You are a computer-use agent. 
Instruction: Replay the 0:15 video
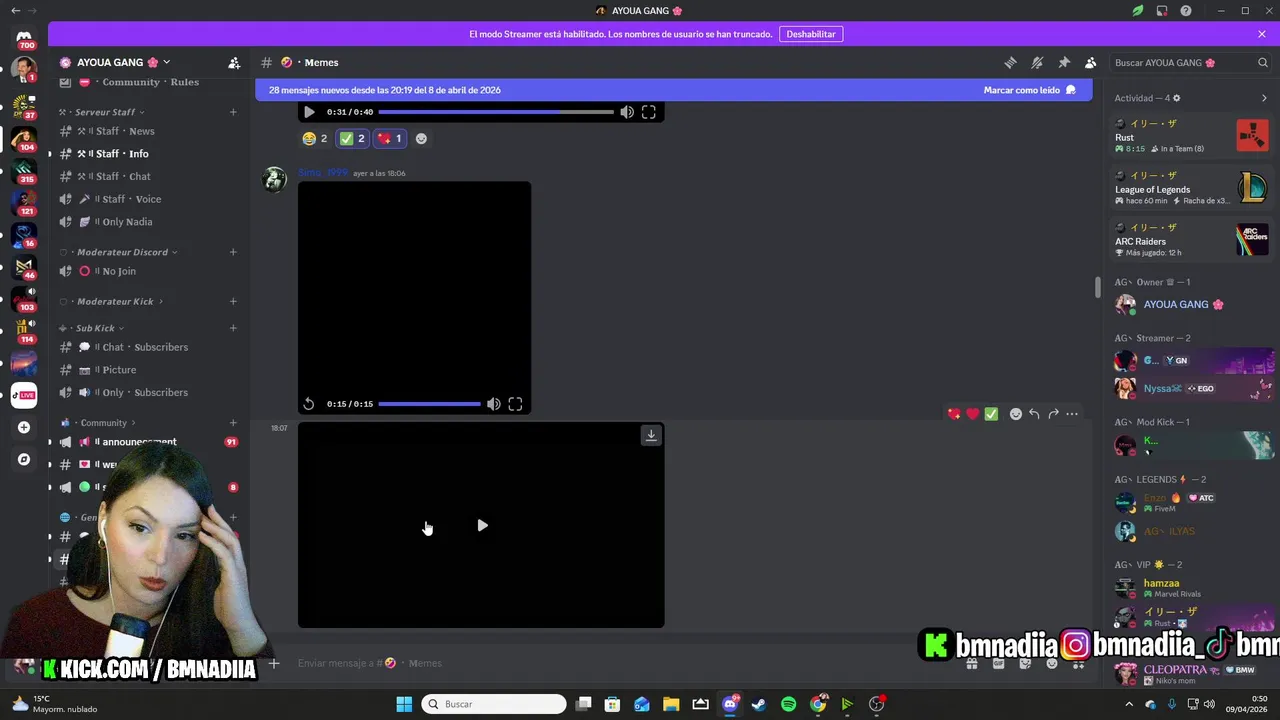click(309, 404)
